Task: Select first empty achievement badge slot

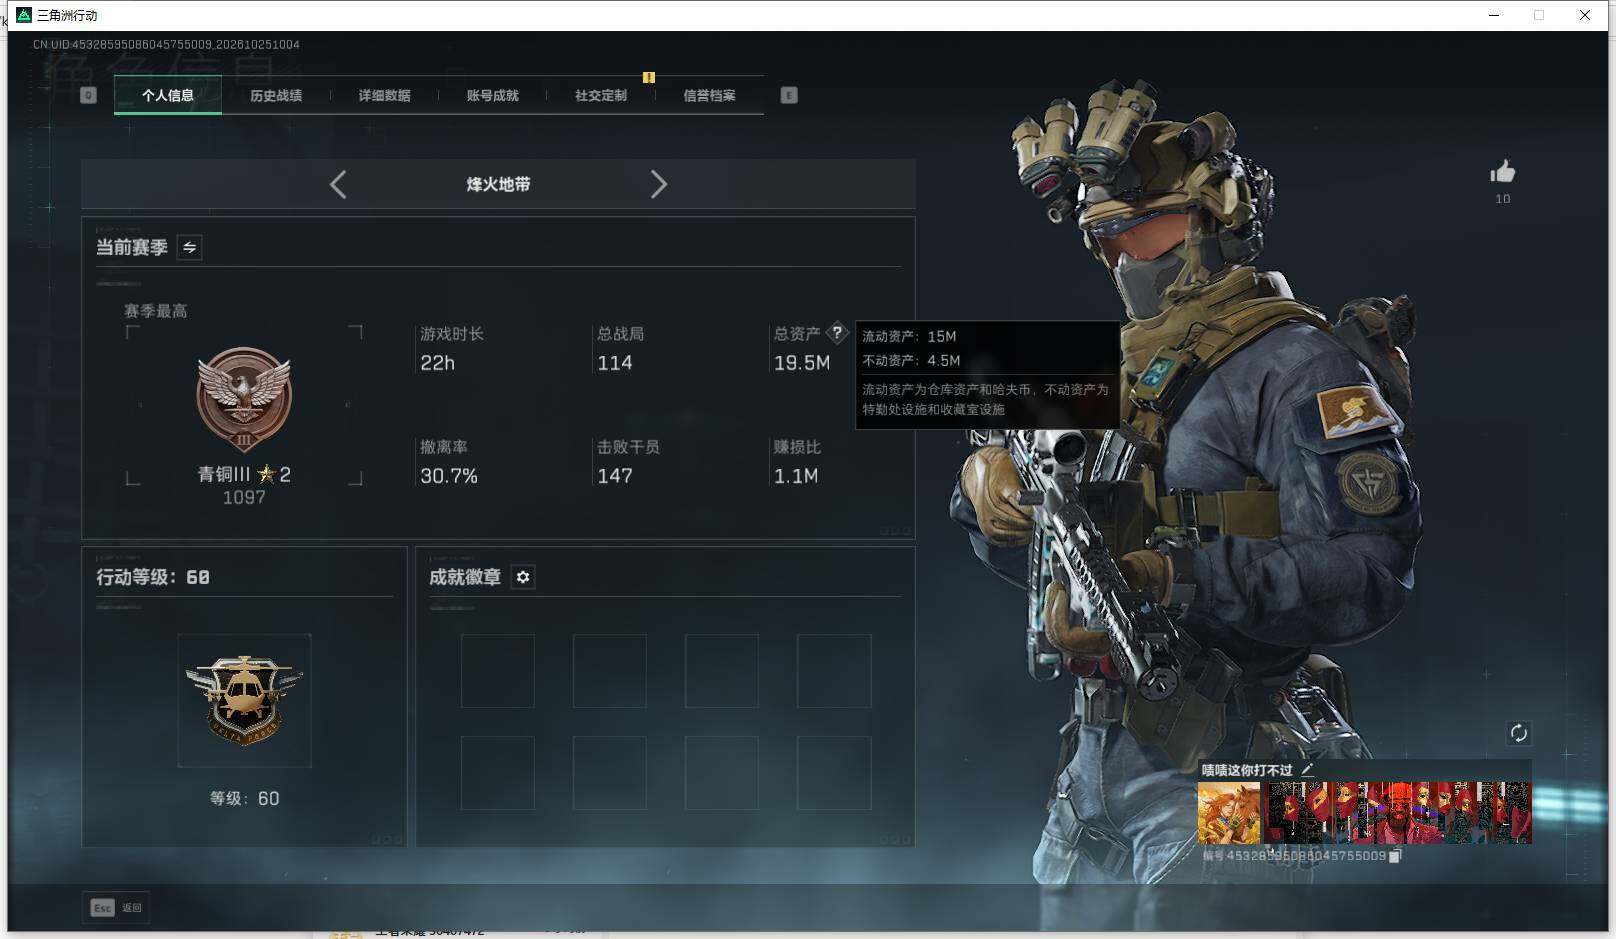Action: [497, 671]
